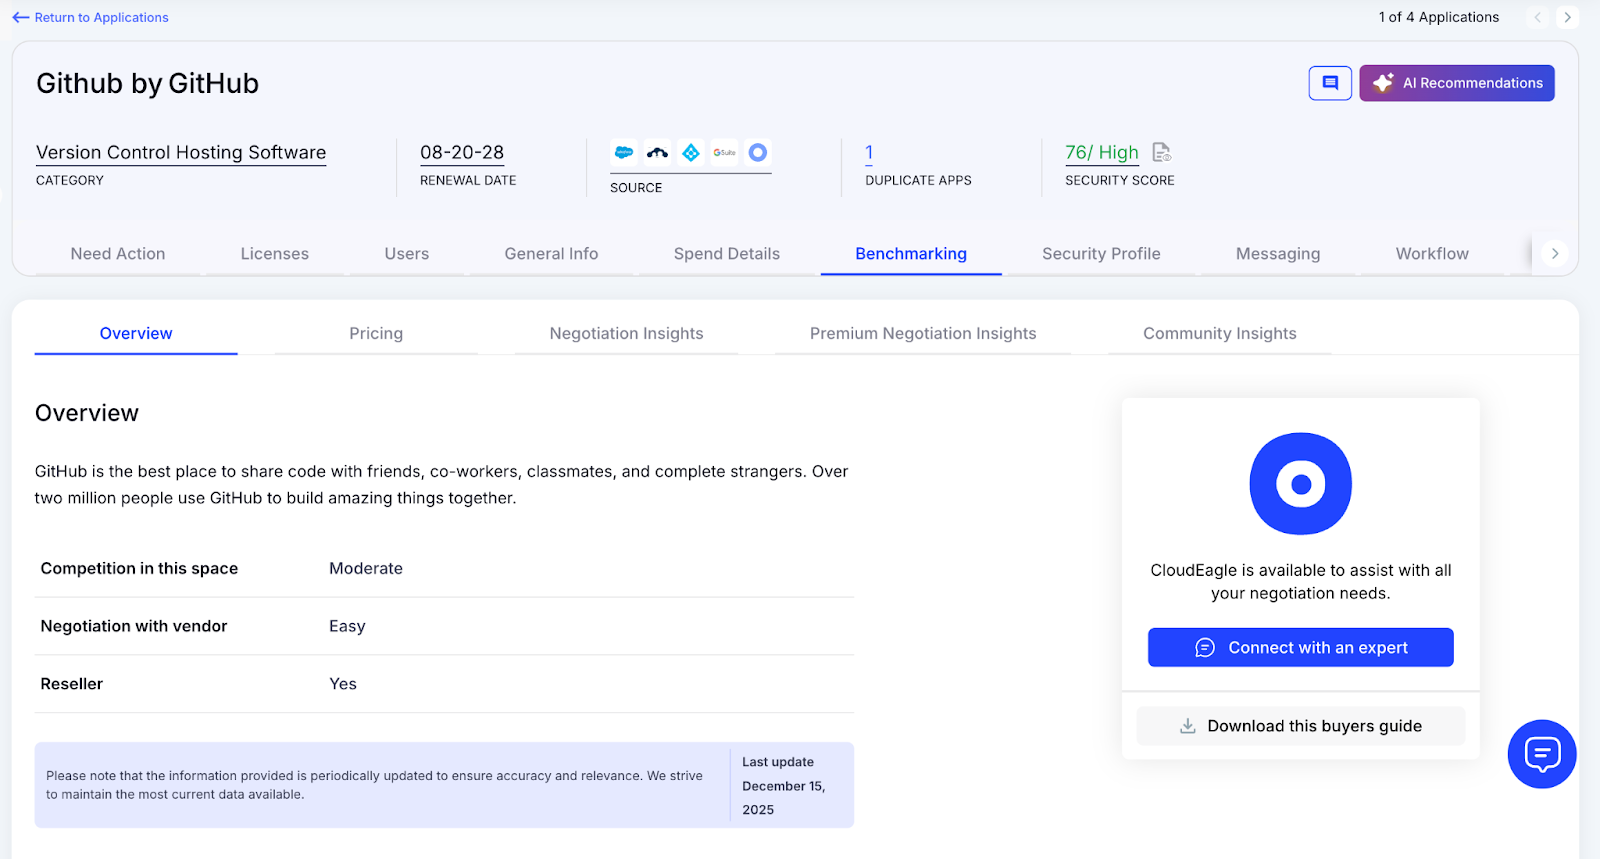Go to next application arrow
This screenshot has height=859, width=1600.
[x=1567, y=17]
